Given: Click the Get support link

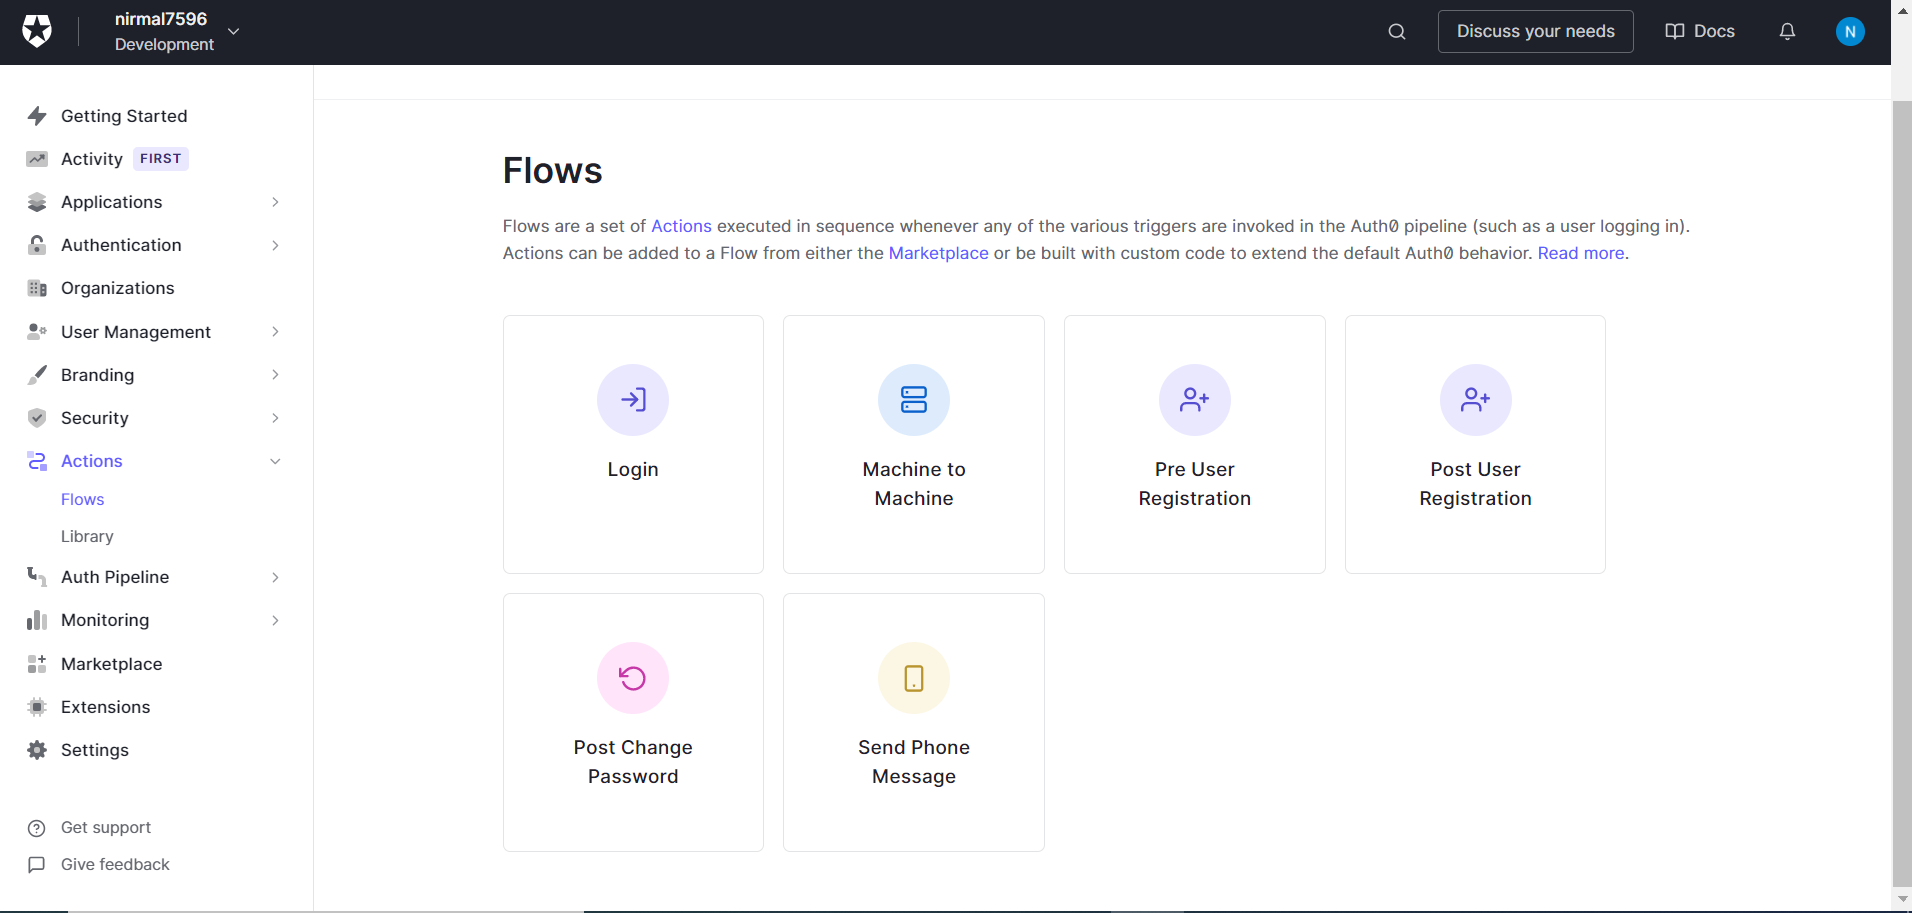Looking at the screenshot, I should click(106, 827).
